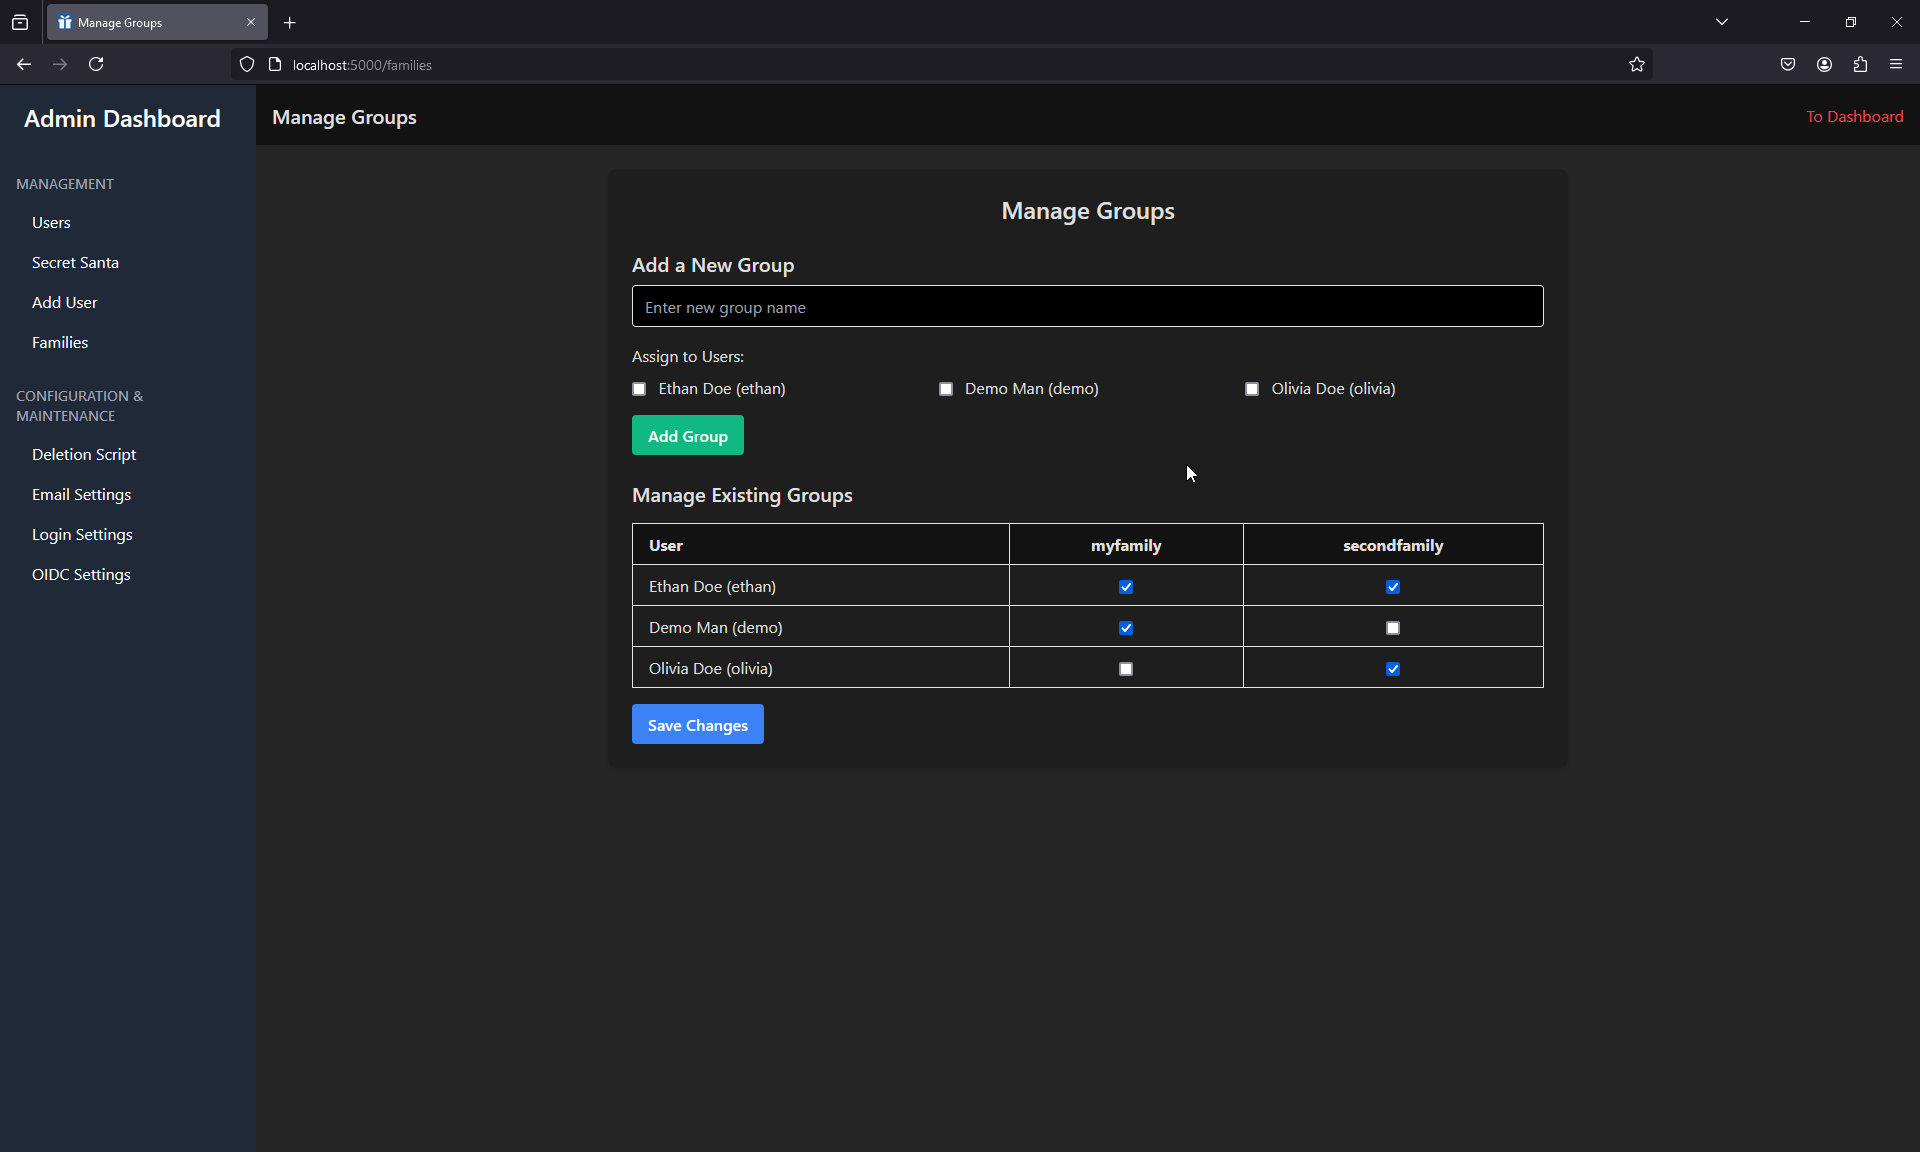Bookmark page with star icon
Screen dimensions: 1920x1152
coord(1636,64)
